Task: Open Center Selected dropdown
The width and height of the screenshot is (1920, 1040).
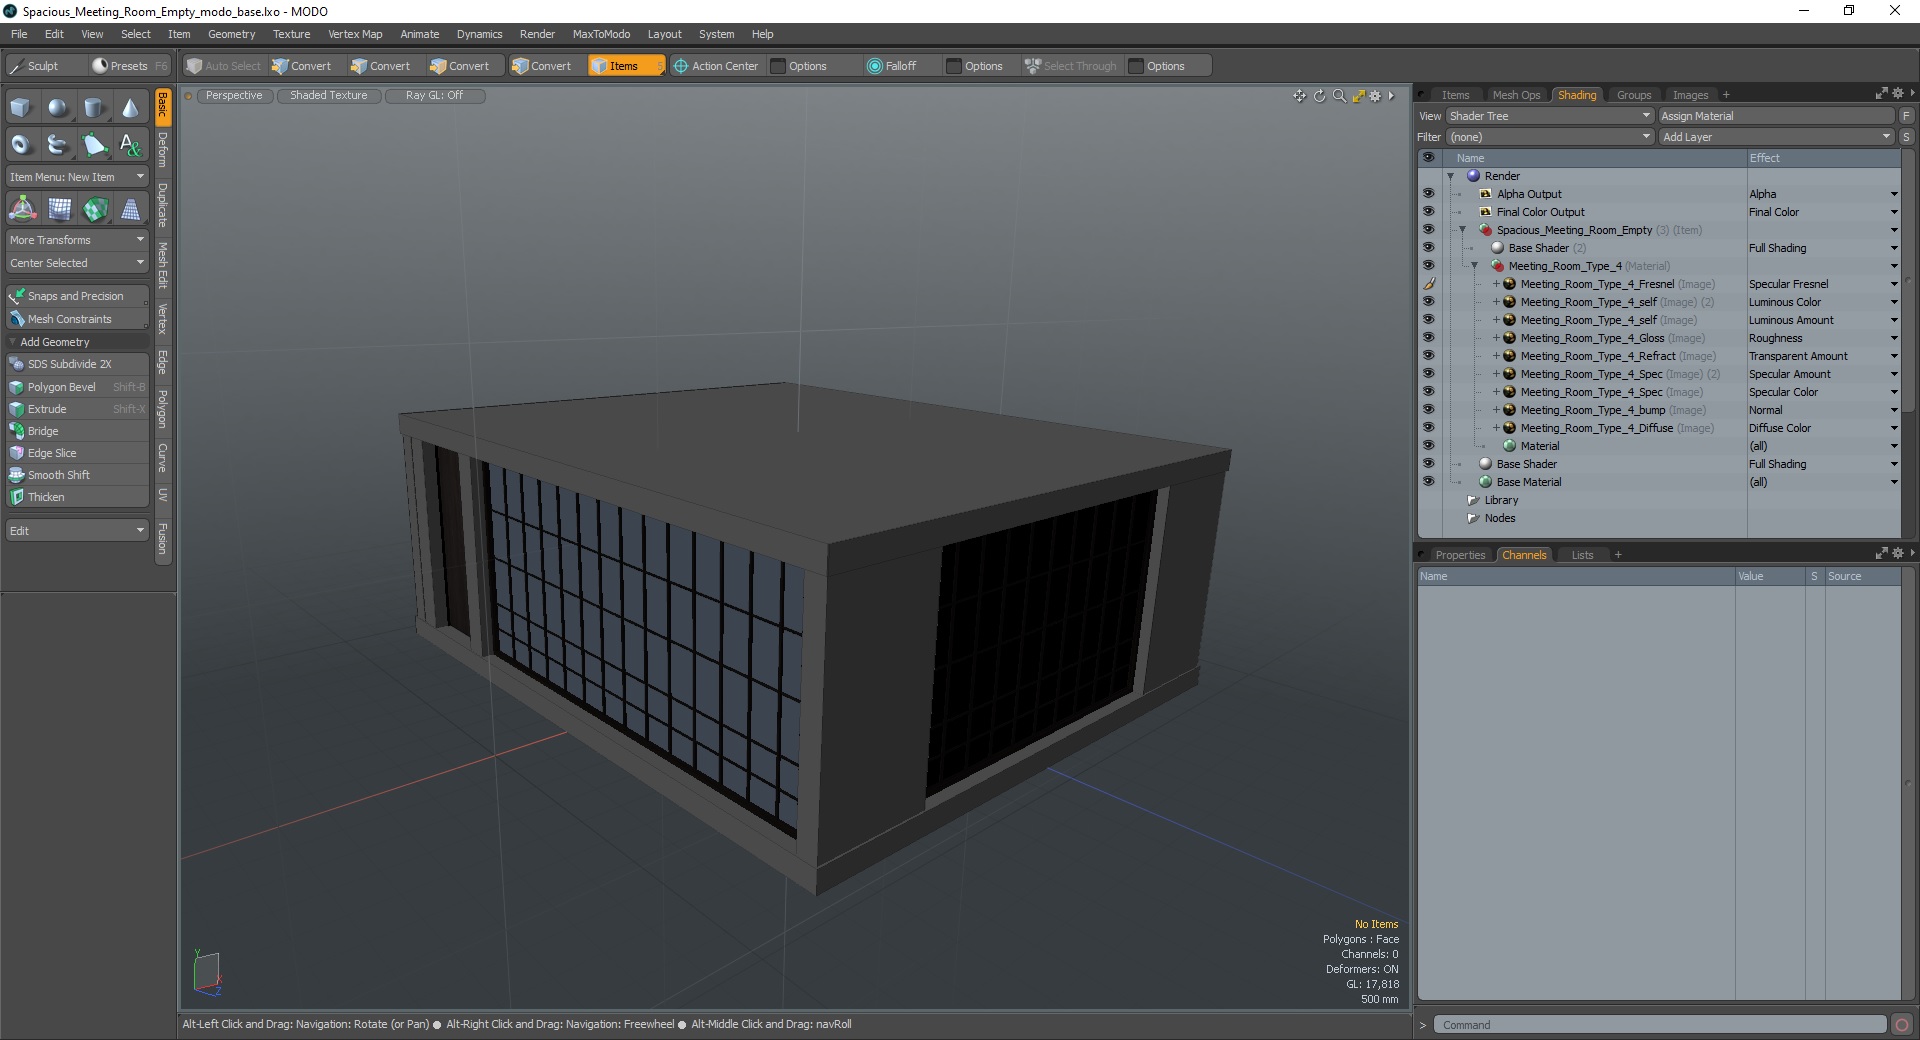Action: 77,263
